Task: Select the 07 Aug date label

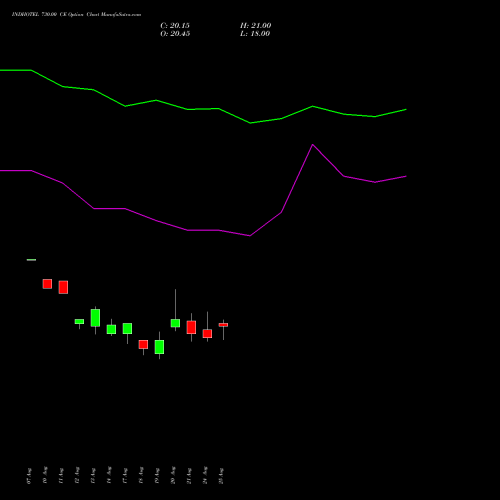Action: point(29,476)
